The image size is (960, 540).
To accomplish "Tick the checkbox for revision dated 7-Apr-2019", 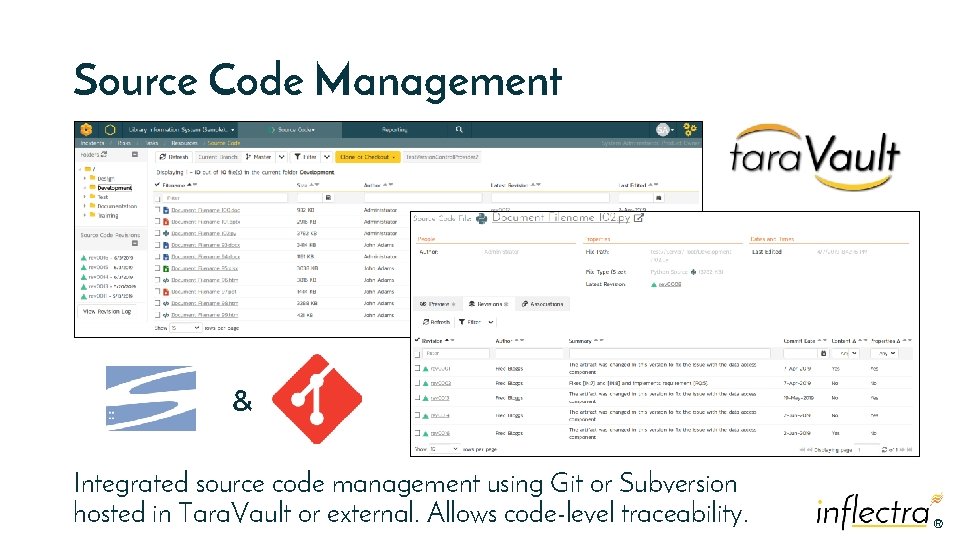I will coord(418,383).
